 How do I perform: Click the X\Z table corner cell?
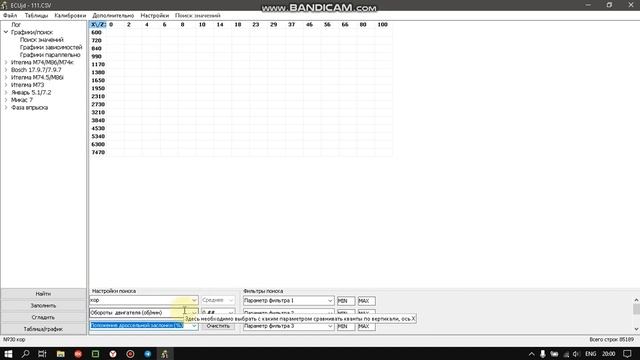click(x=98, y=24)
